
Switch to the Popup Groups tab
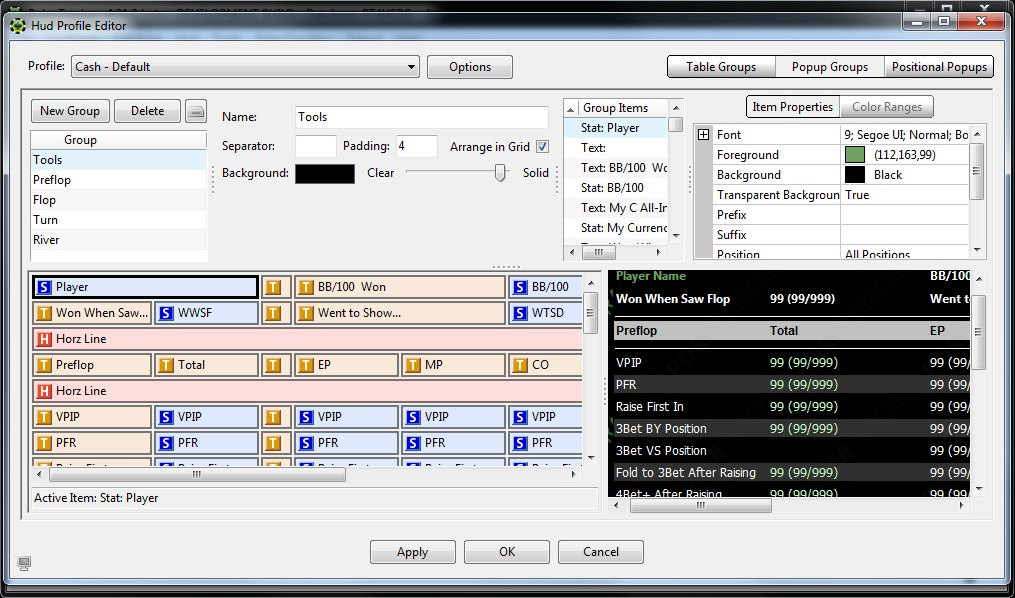tap(829, 67)
